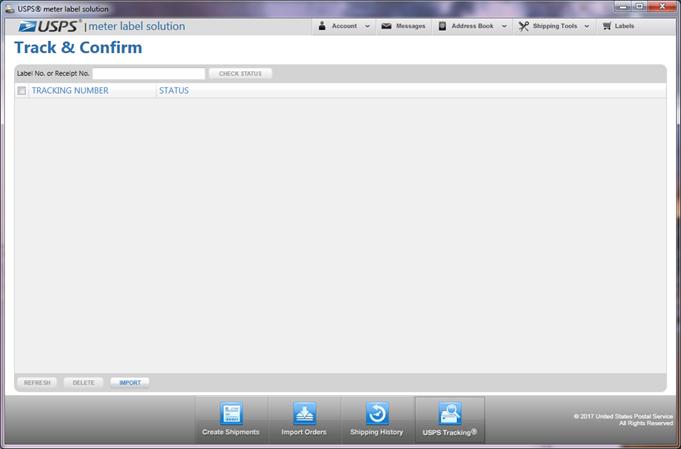This screenshot has width=681, height=449.
Task: Open USPS Tracking in the bottom bar
Action: 450,419
